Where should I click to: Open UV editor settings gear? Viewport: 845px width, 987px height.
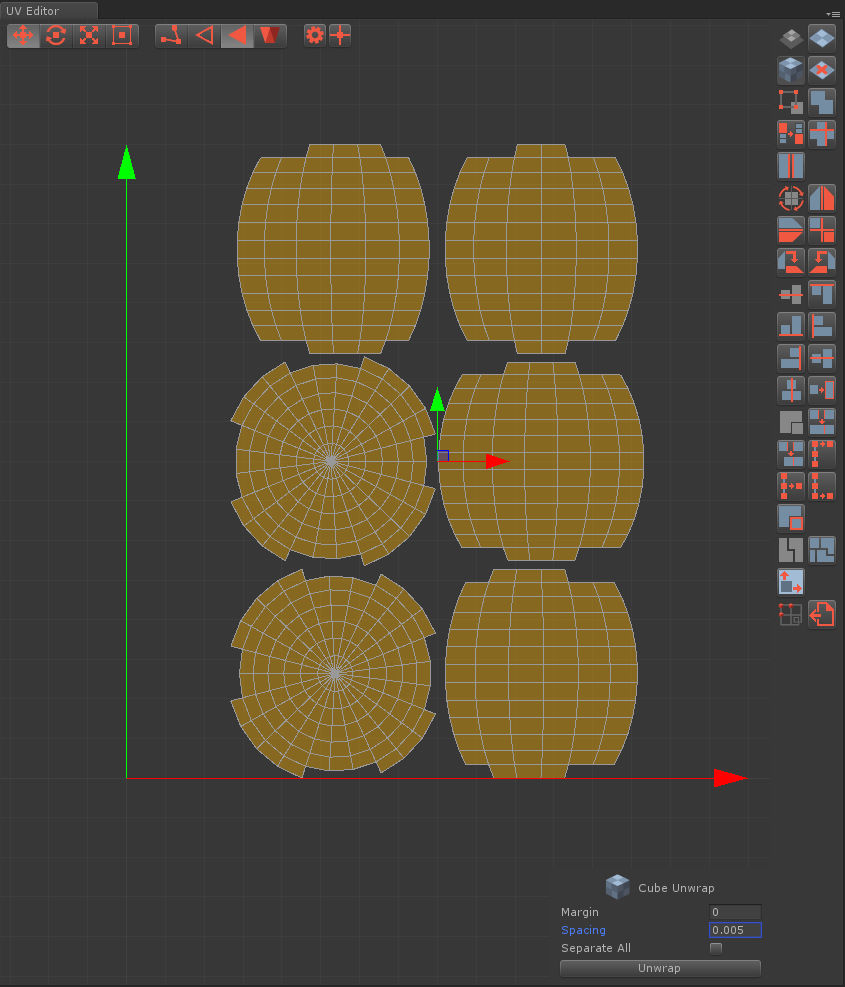point(314,35)
